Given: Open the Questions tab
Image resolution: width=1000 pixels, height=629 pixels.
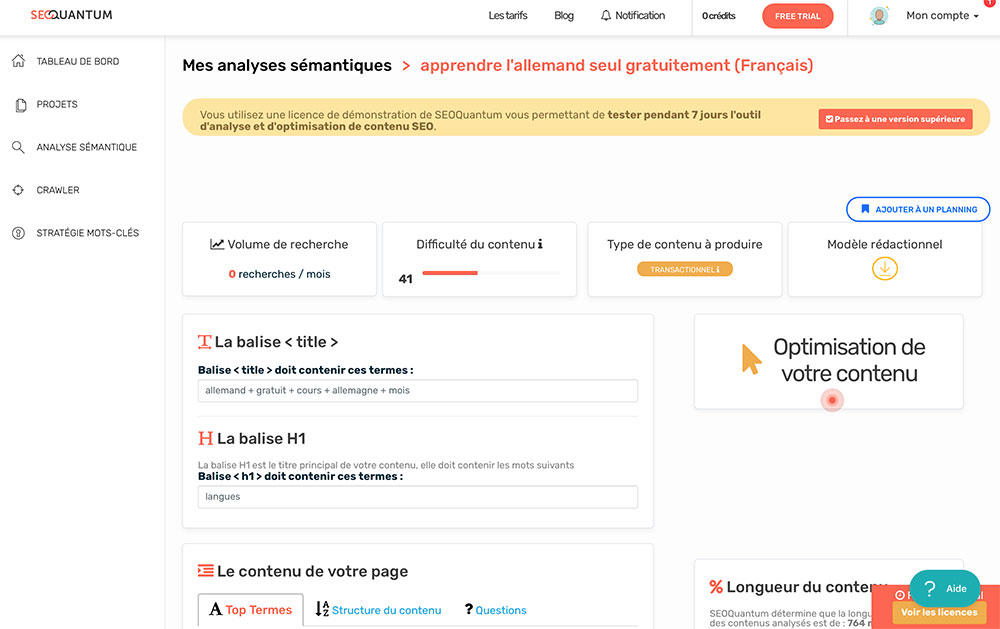Looking at the screenshot, I should (496, 610).
